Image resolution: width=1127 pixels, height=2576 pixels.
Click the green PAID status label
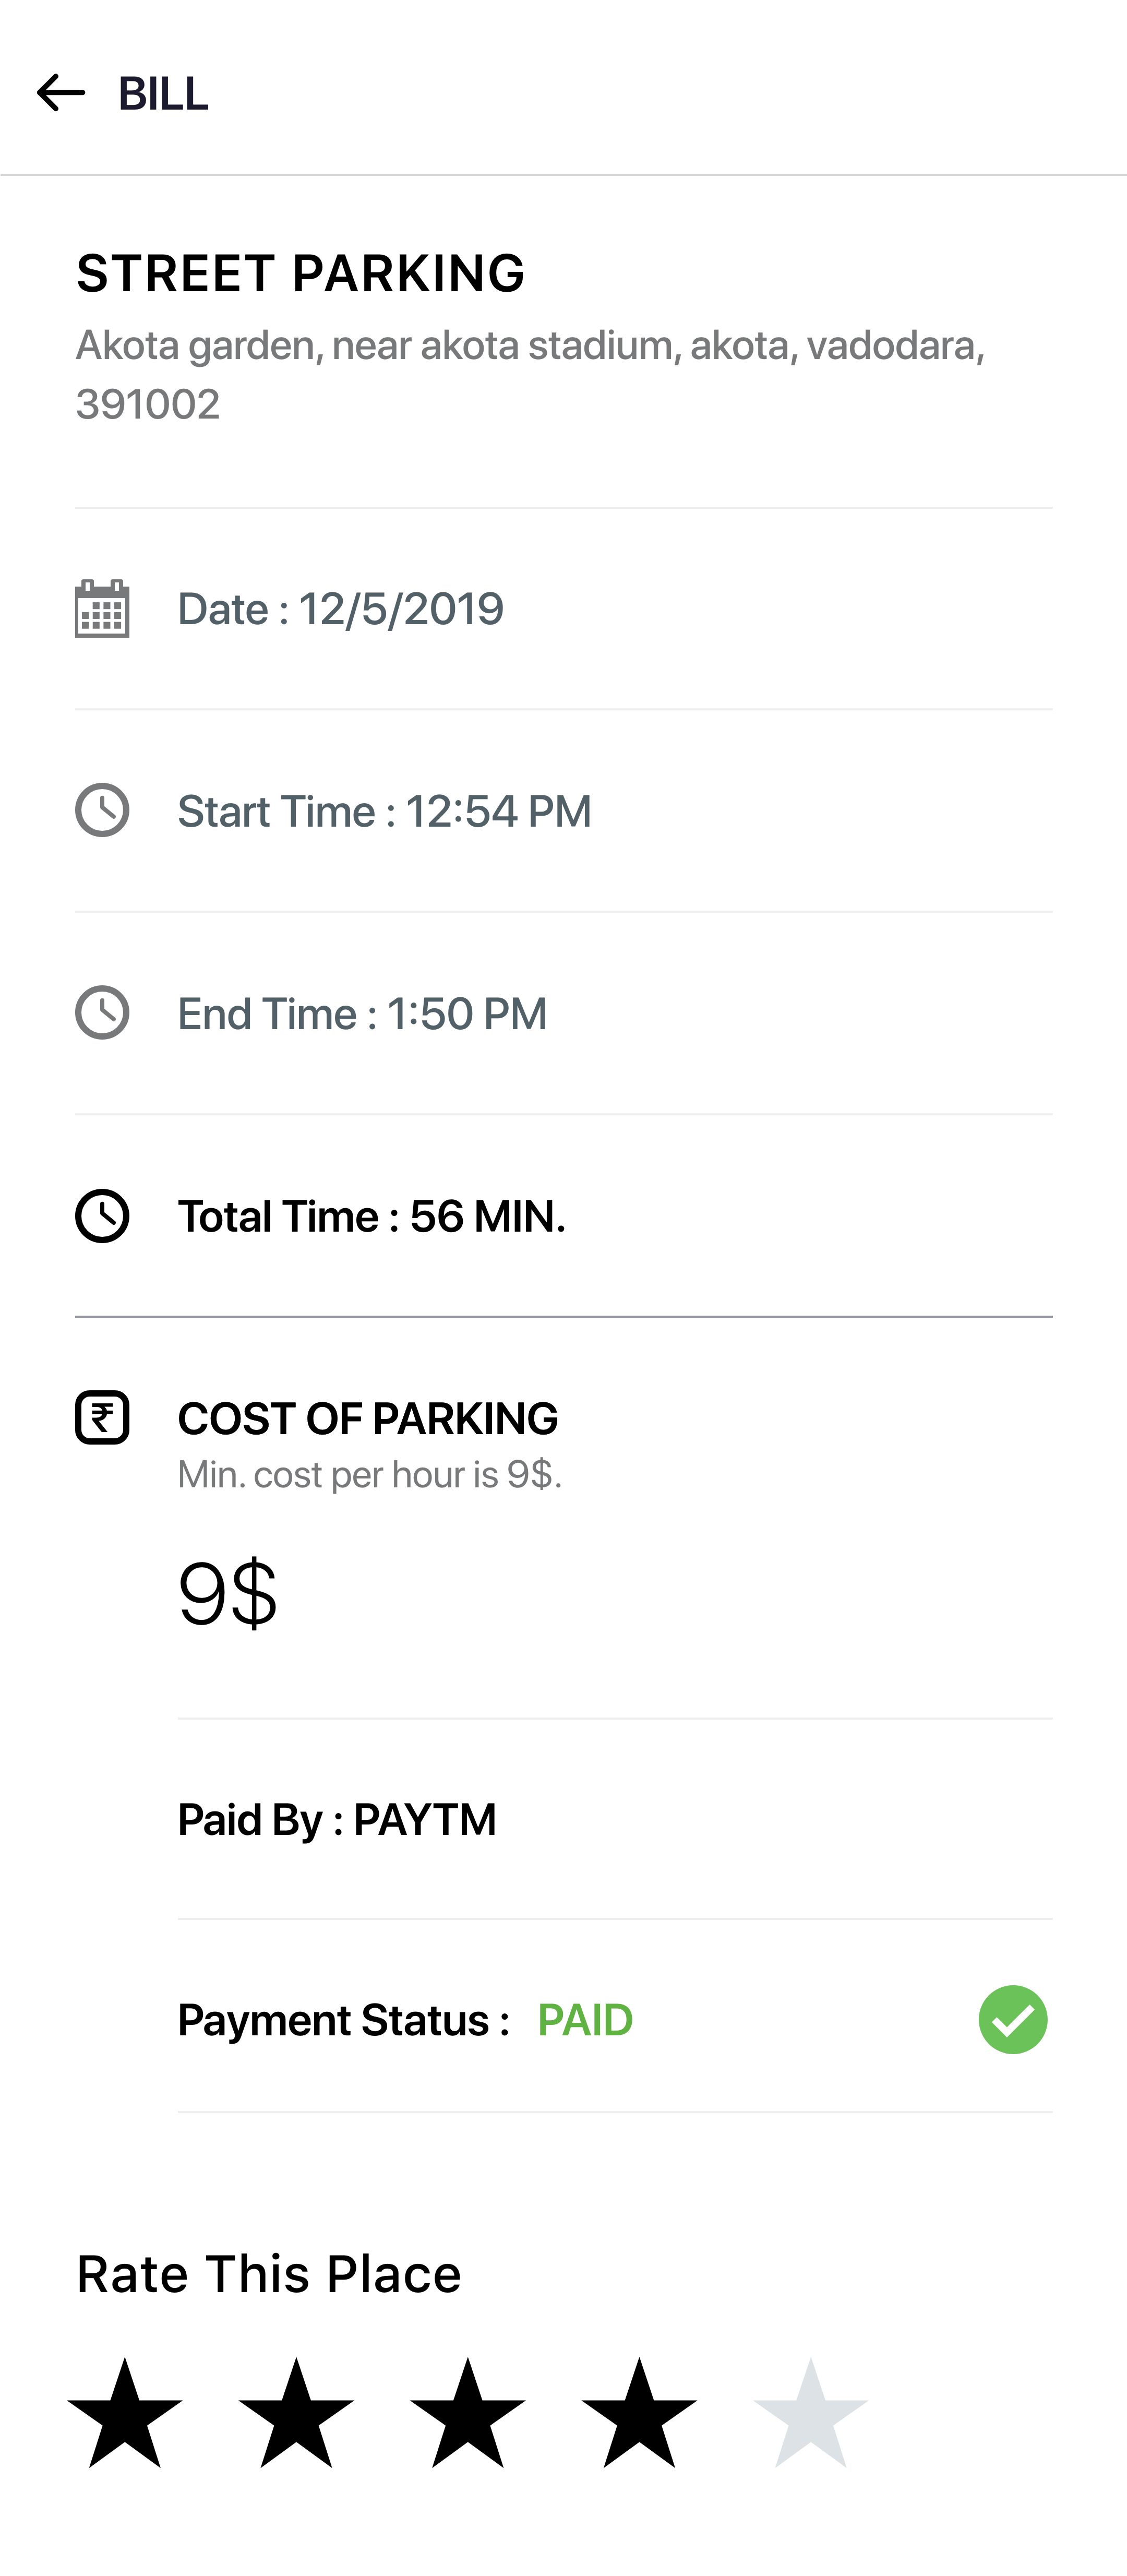[x=585, y=2020]
